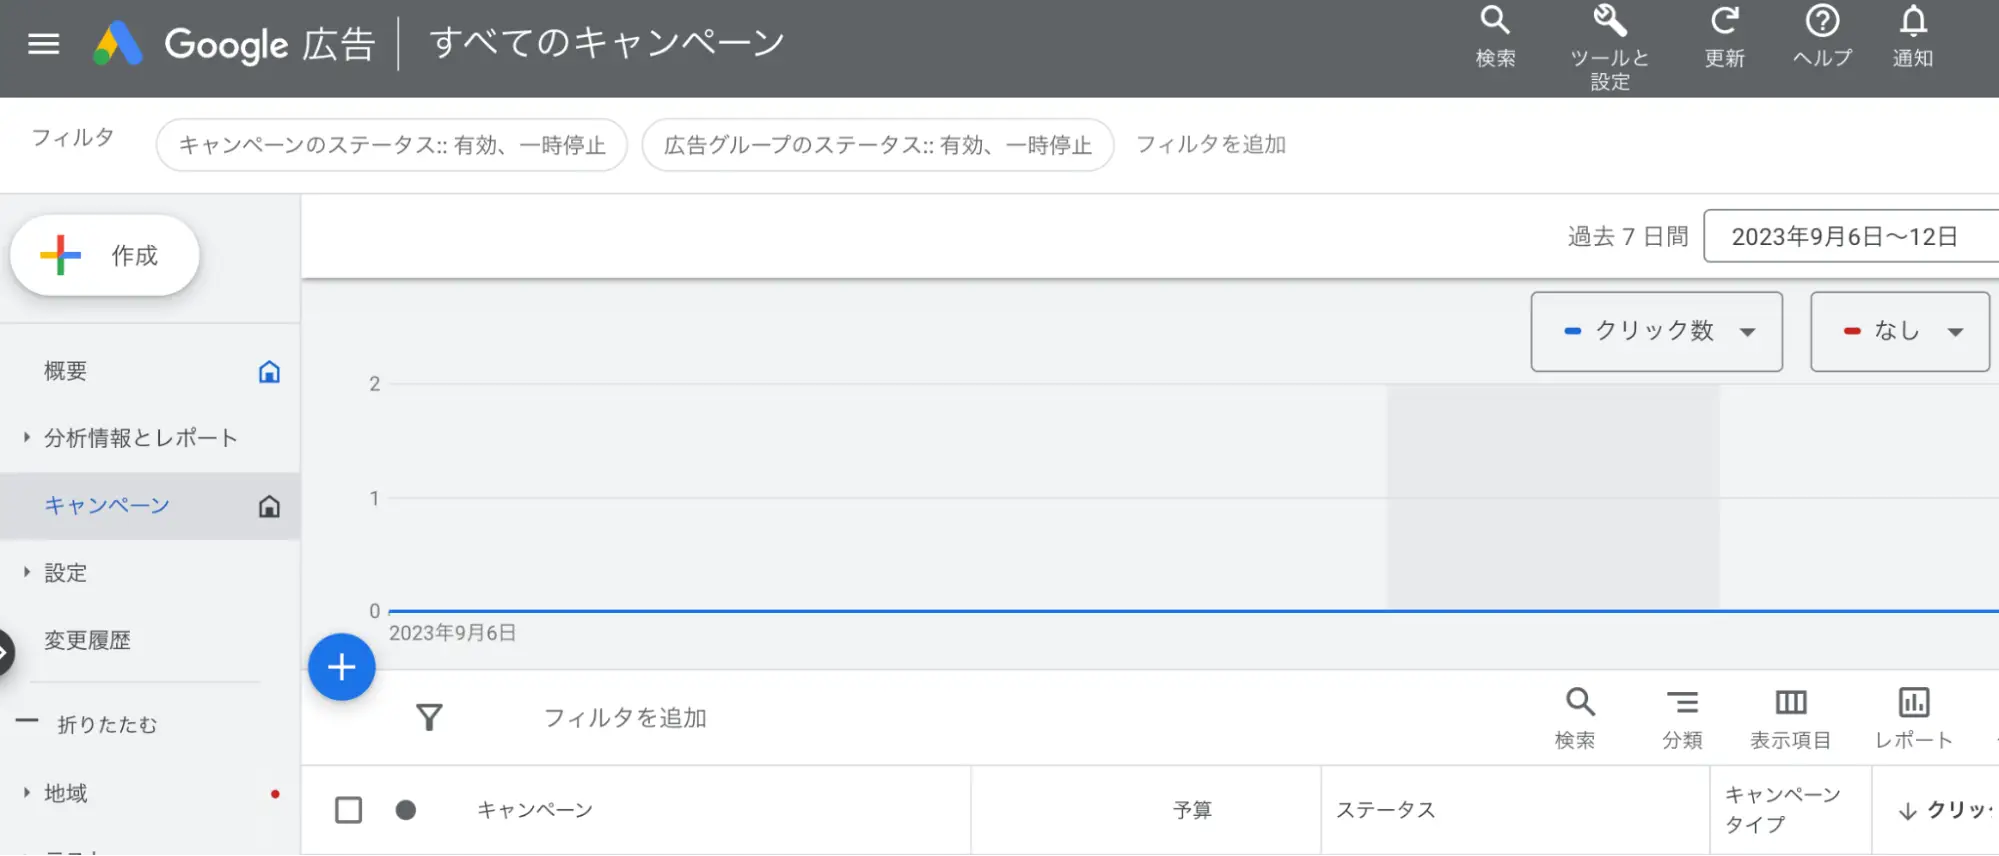This screenshot has width=1999, height=856.
Task: Open the hamburger main menu
Action: pyautogui.click(x=43, y=44)
